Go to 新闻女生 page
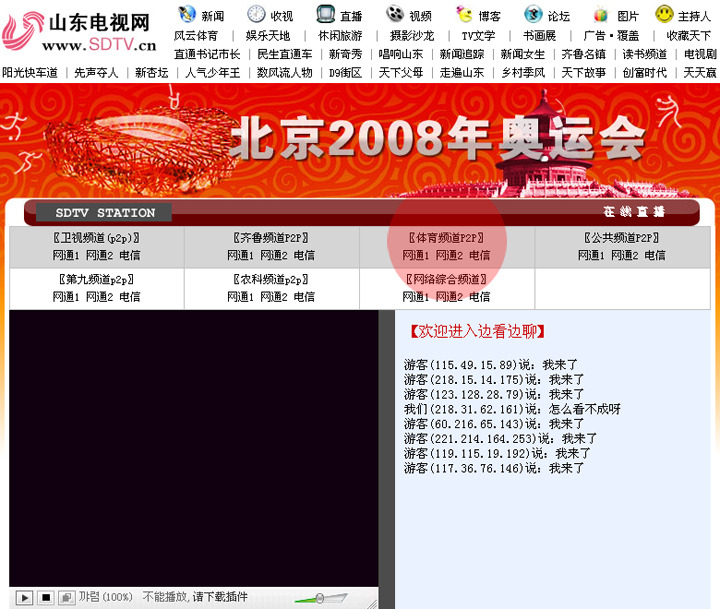 coord(523,54)
